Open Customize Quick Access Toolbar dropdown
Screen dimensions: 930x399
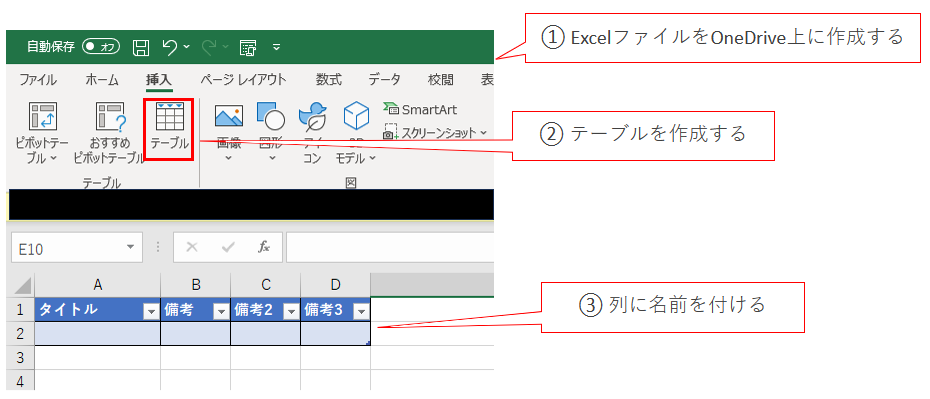tap(276, 47)
